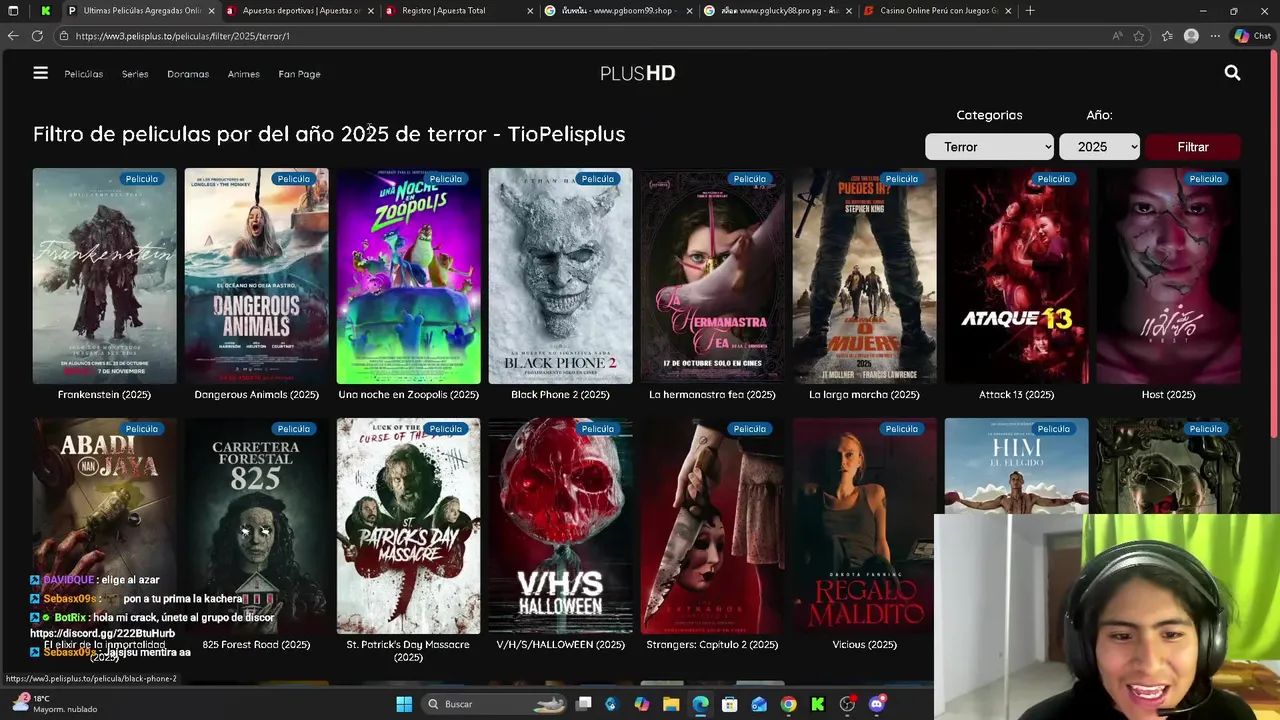Open the Black Phone 2 poster
The image size is (1280, 720).
[560, 276]
